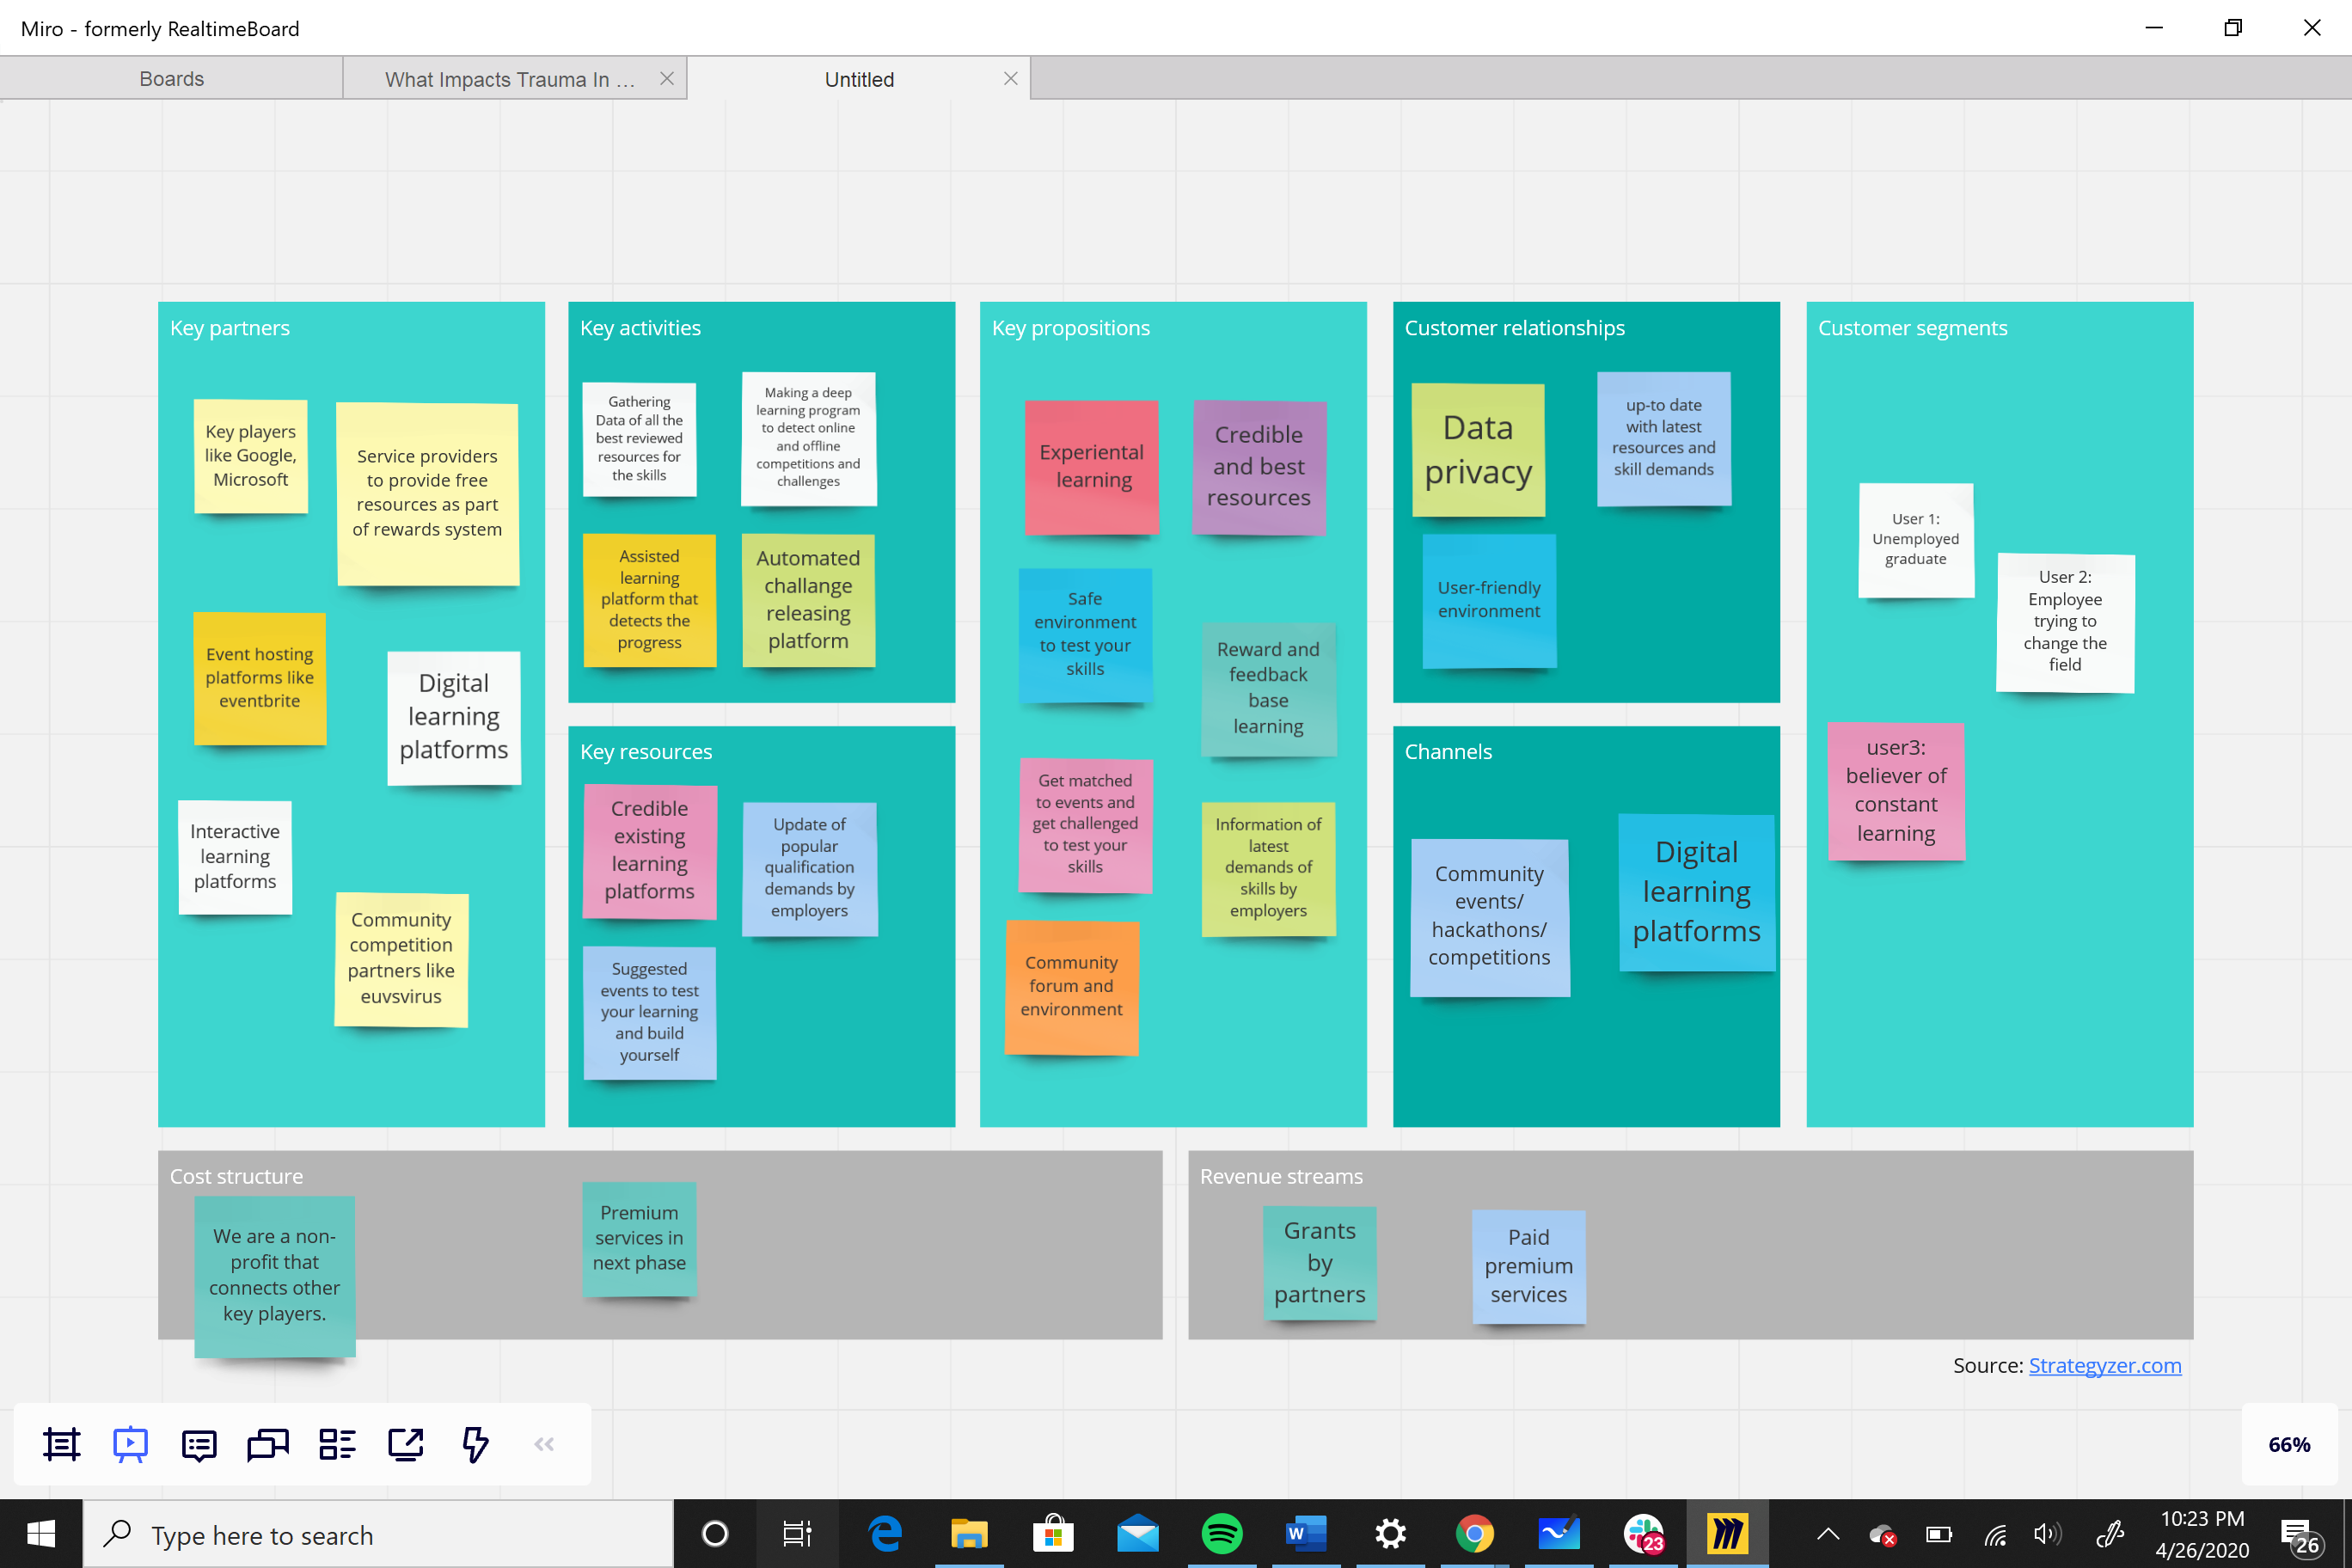
Task: Switch to the Boards tab
Action: [x=171, y=79]
